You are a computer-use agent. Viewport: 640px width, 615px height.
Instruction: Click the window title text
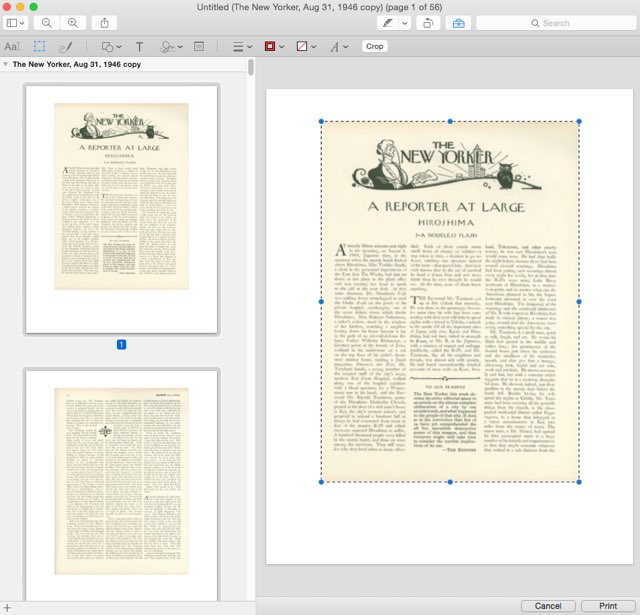coord(319,7)
